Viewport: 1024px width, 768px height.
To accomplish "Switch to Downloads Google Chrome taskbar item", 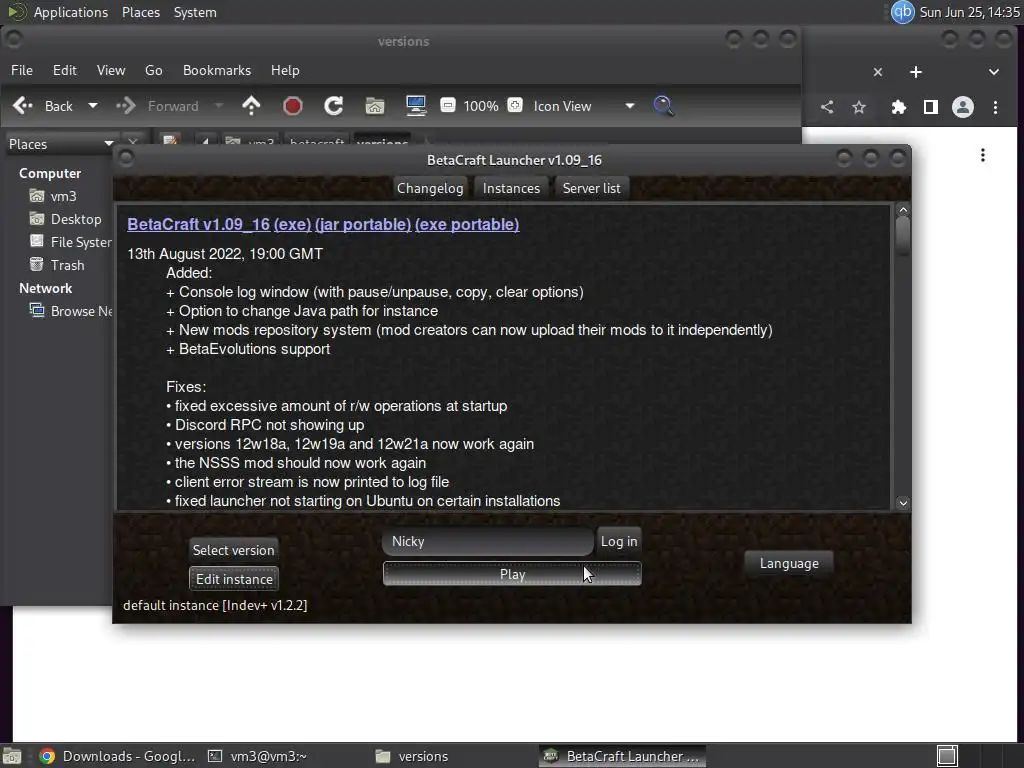I will [118, 756].
